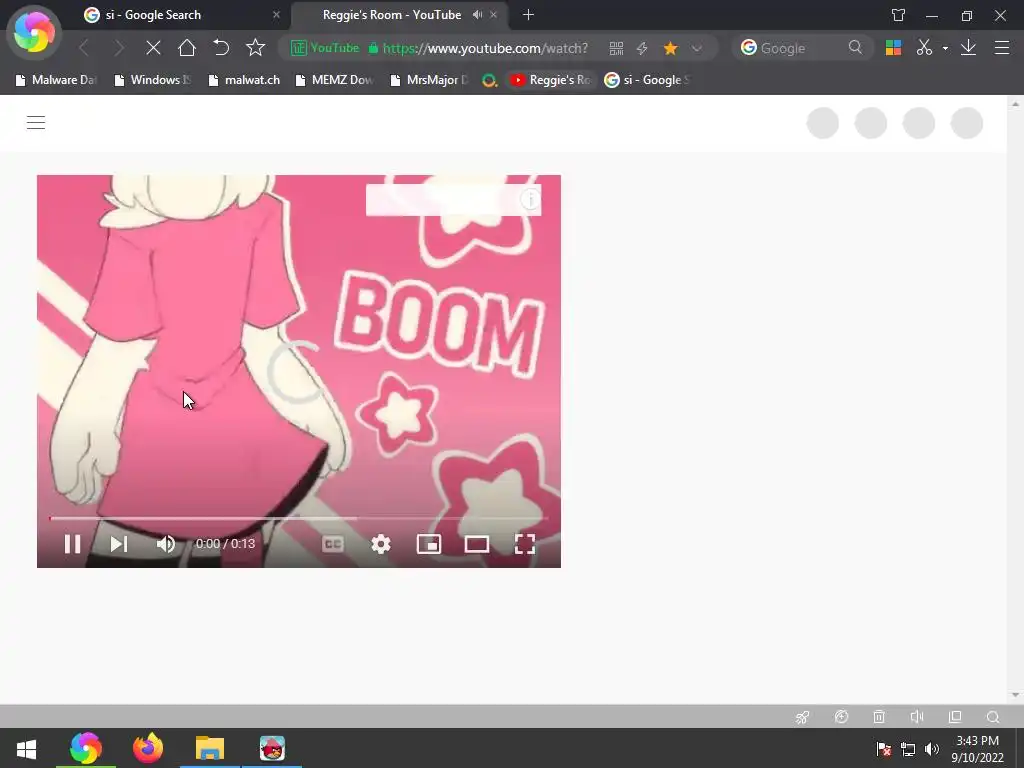Mute the video player volume
Screen dimensions: 1024x768
point(166,543)
